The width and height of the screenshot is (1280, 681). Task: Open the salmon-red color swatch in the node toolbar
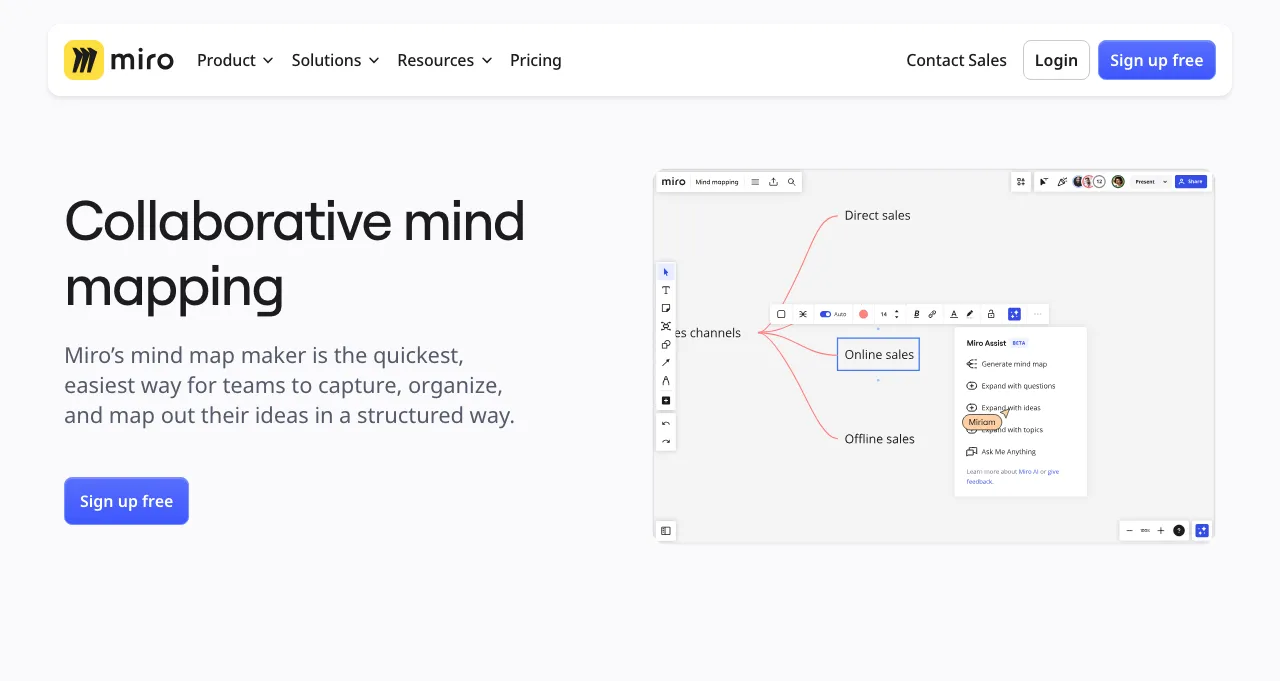pyautogui.click(x=863, y=314)
